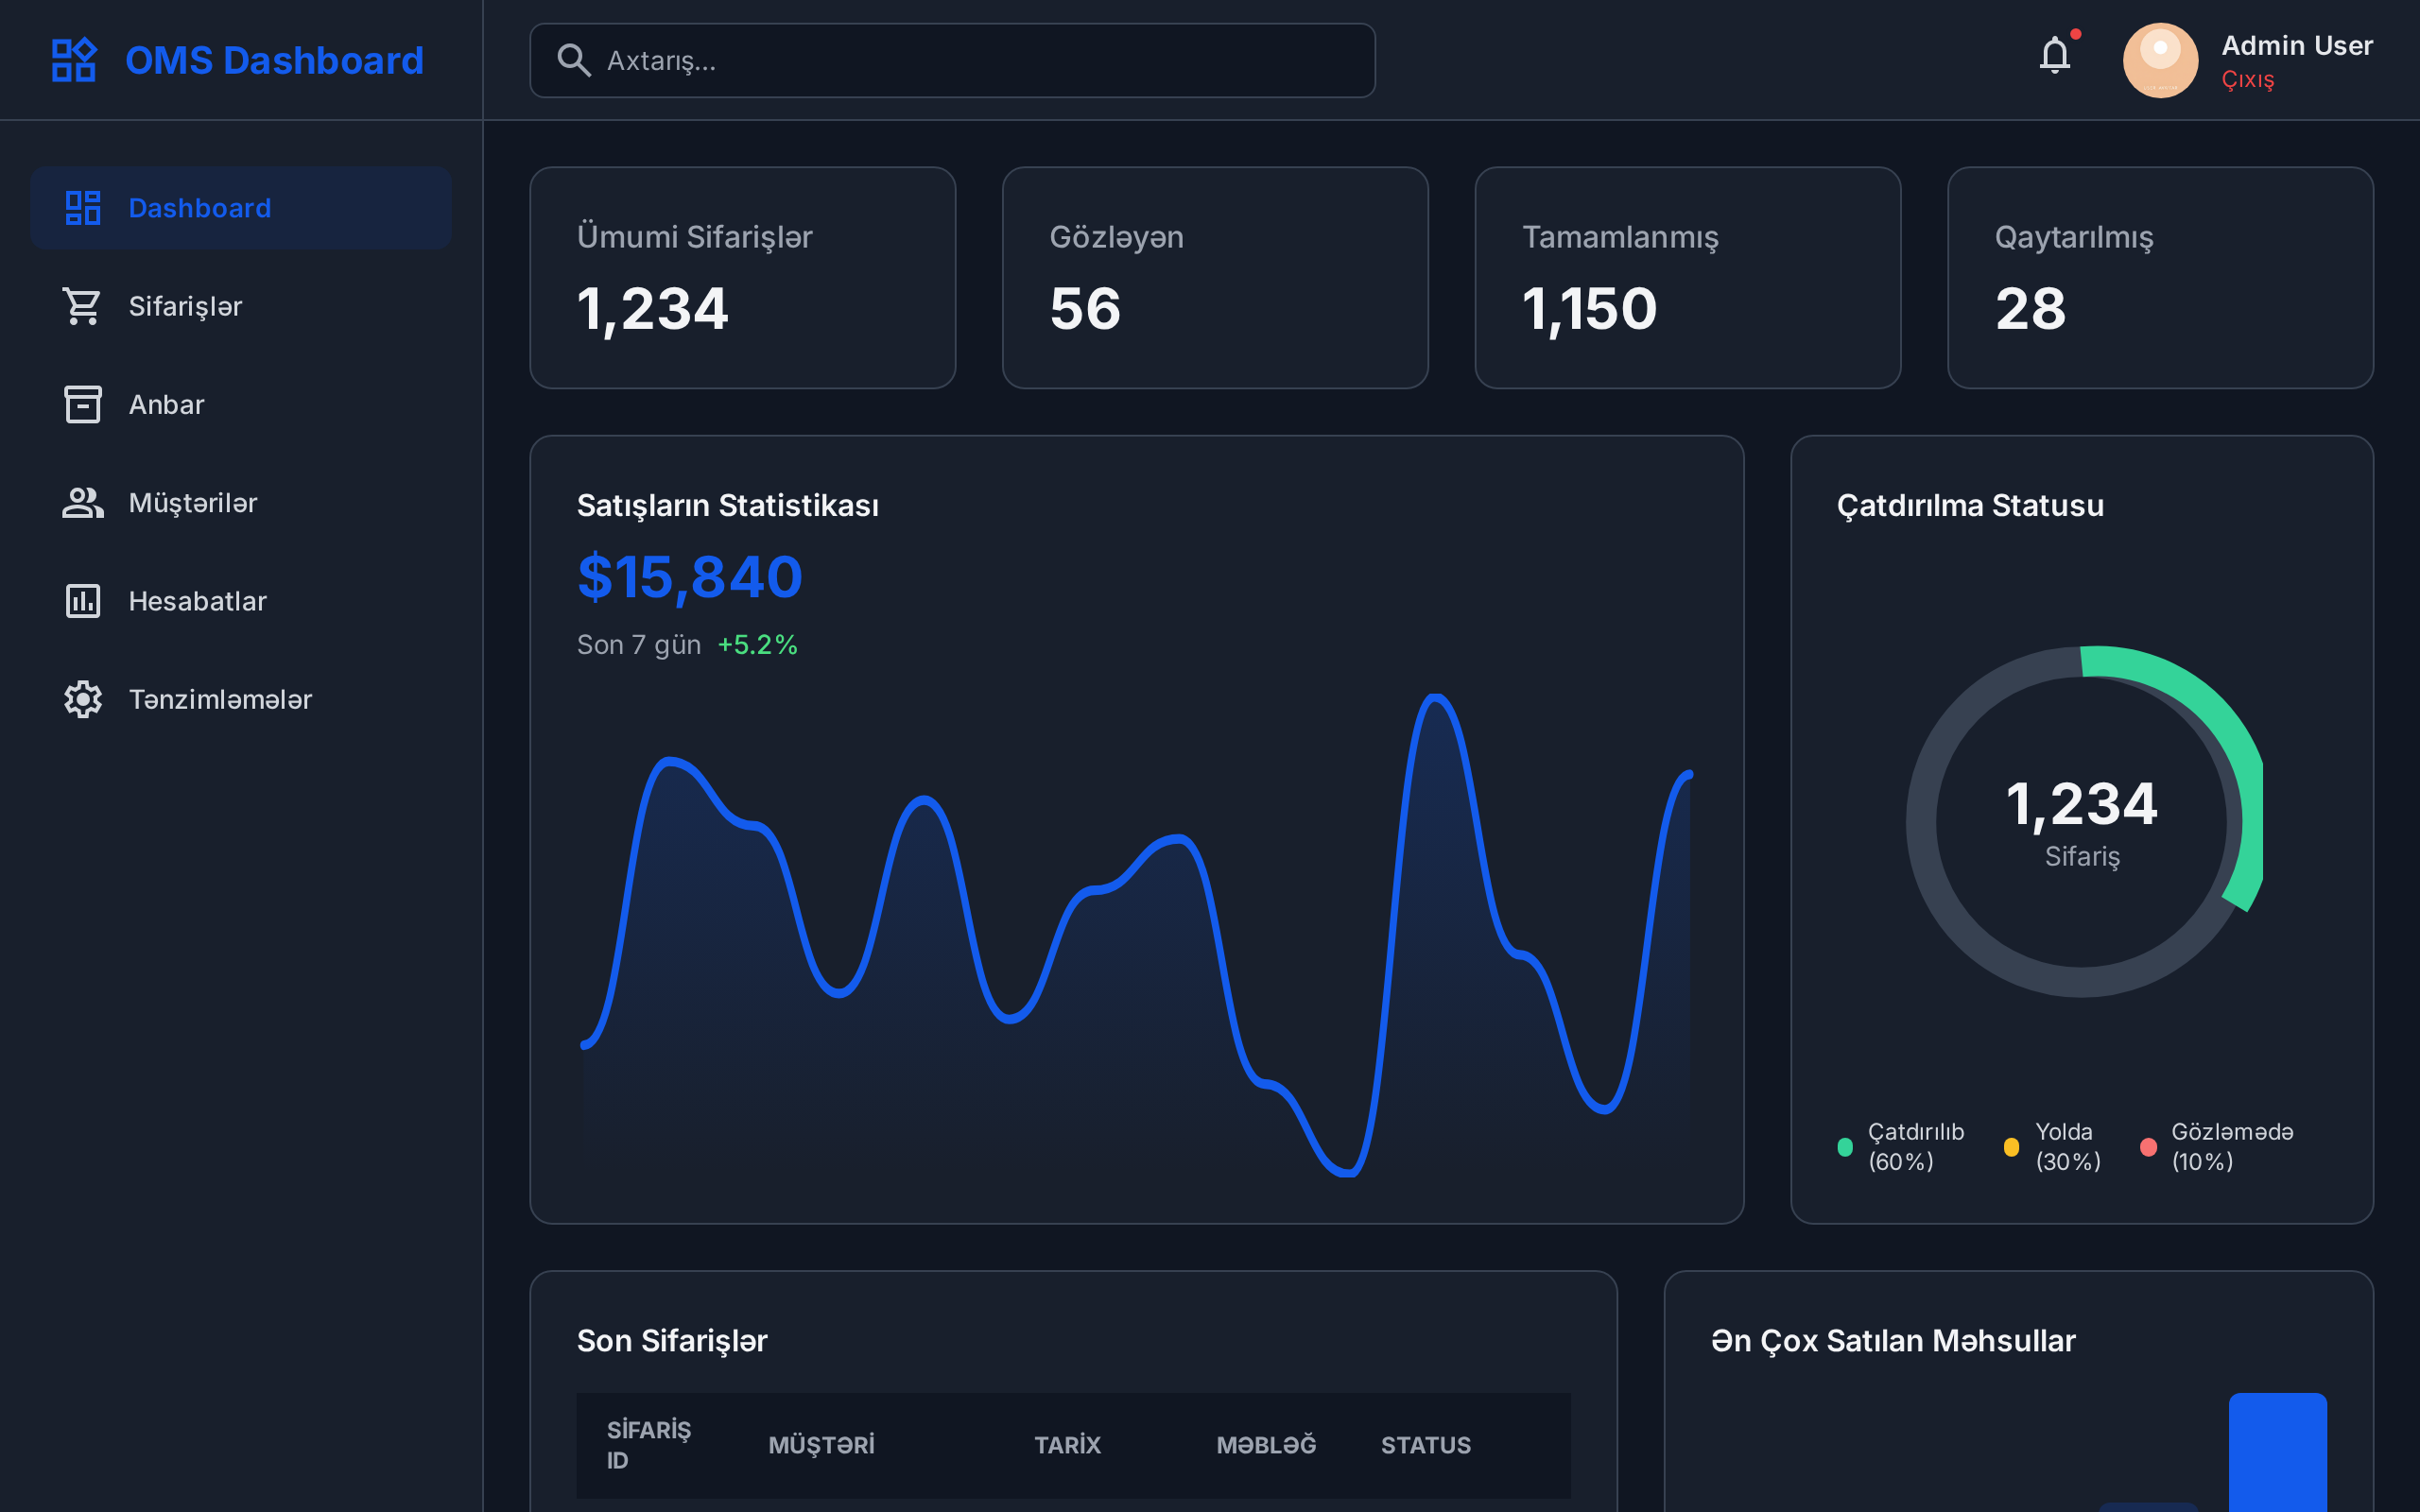Click the green Çatdırılıb legend dot

pos(1845,1147)
